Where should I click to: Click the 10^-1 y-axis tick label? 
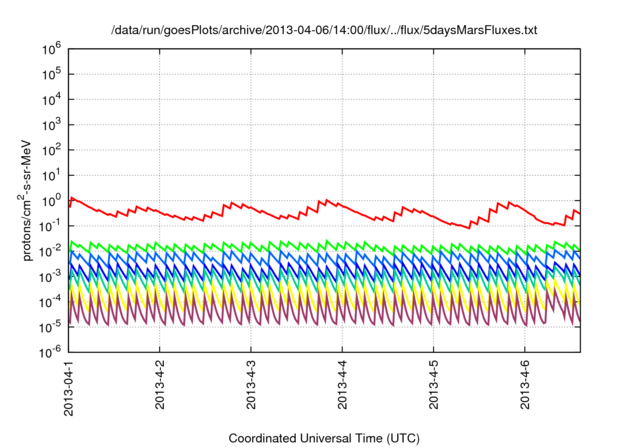point(50,226)
